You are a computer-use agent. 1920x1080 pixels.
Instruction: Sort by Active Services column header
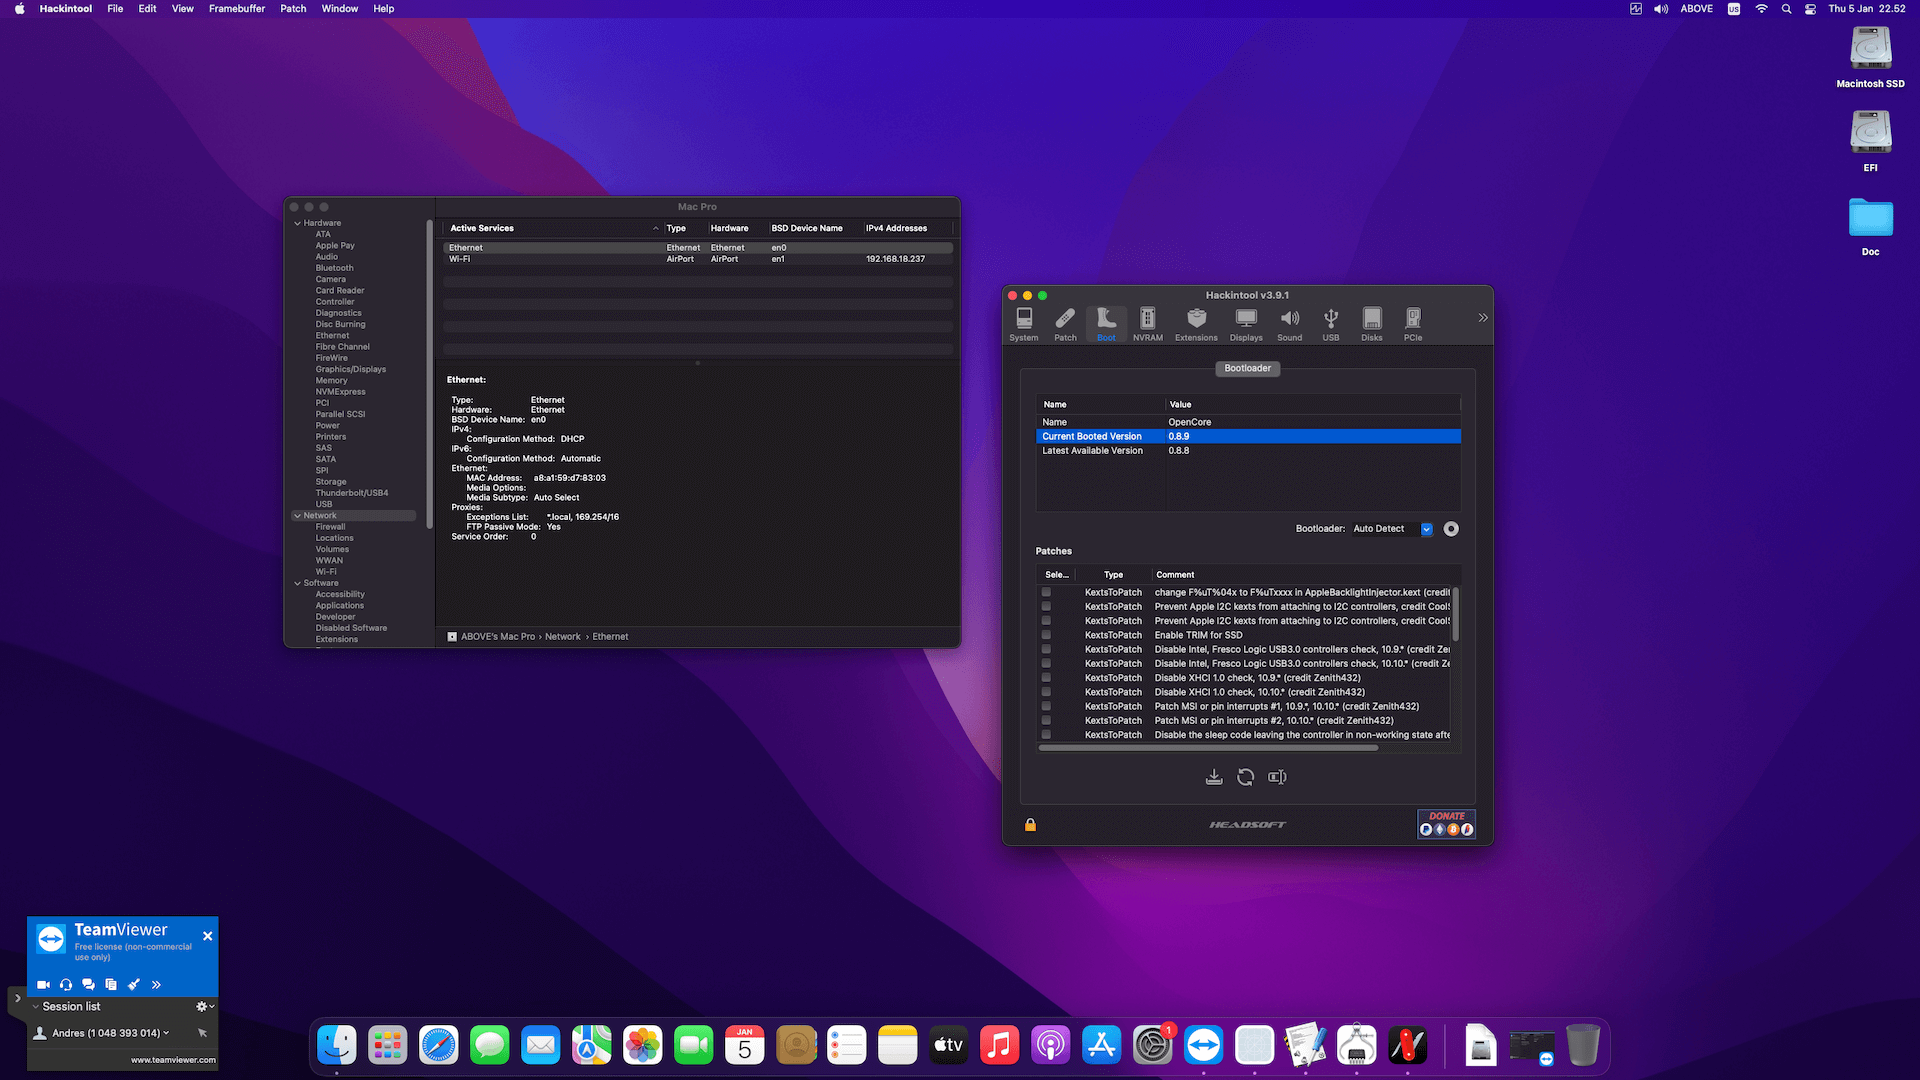(x=554, y=228)
